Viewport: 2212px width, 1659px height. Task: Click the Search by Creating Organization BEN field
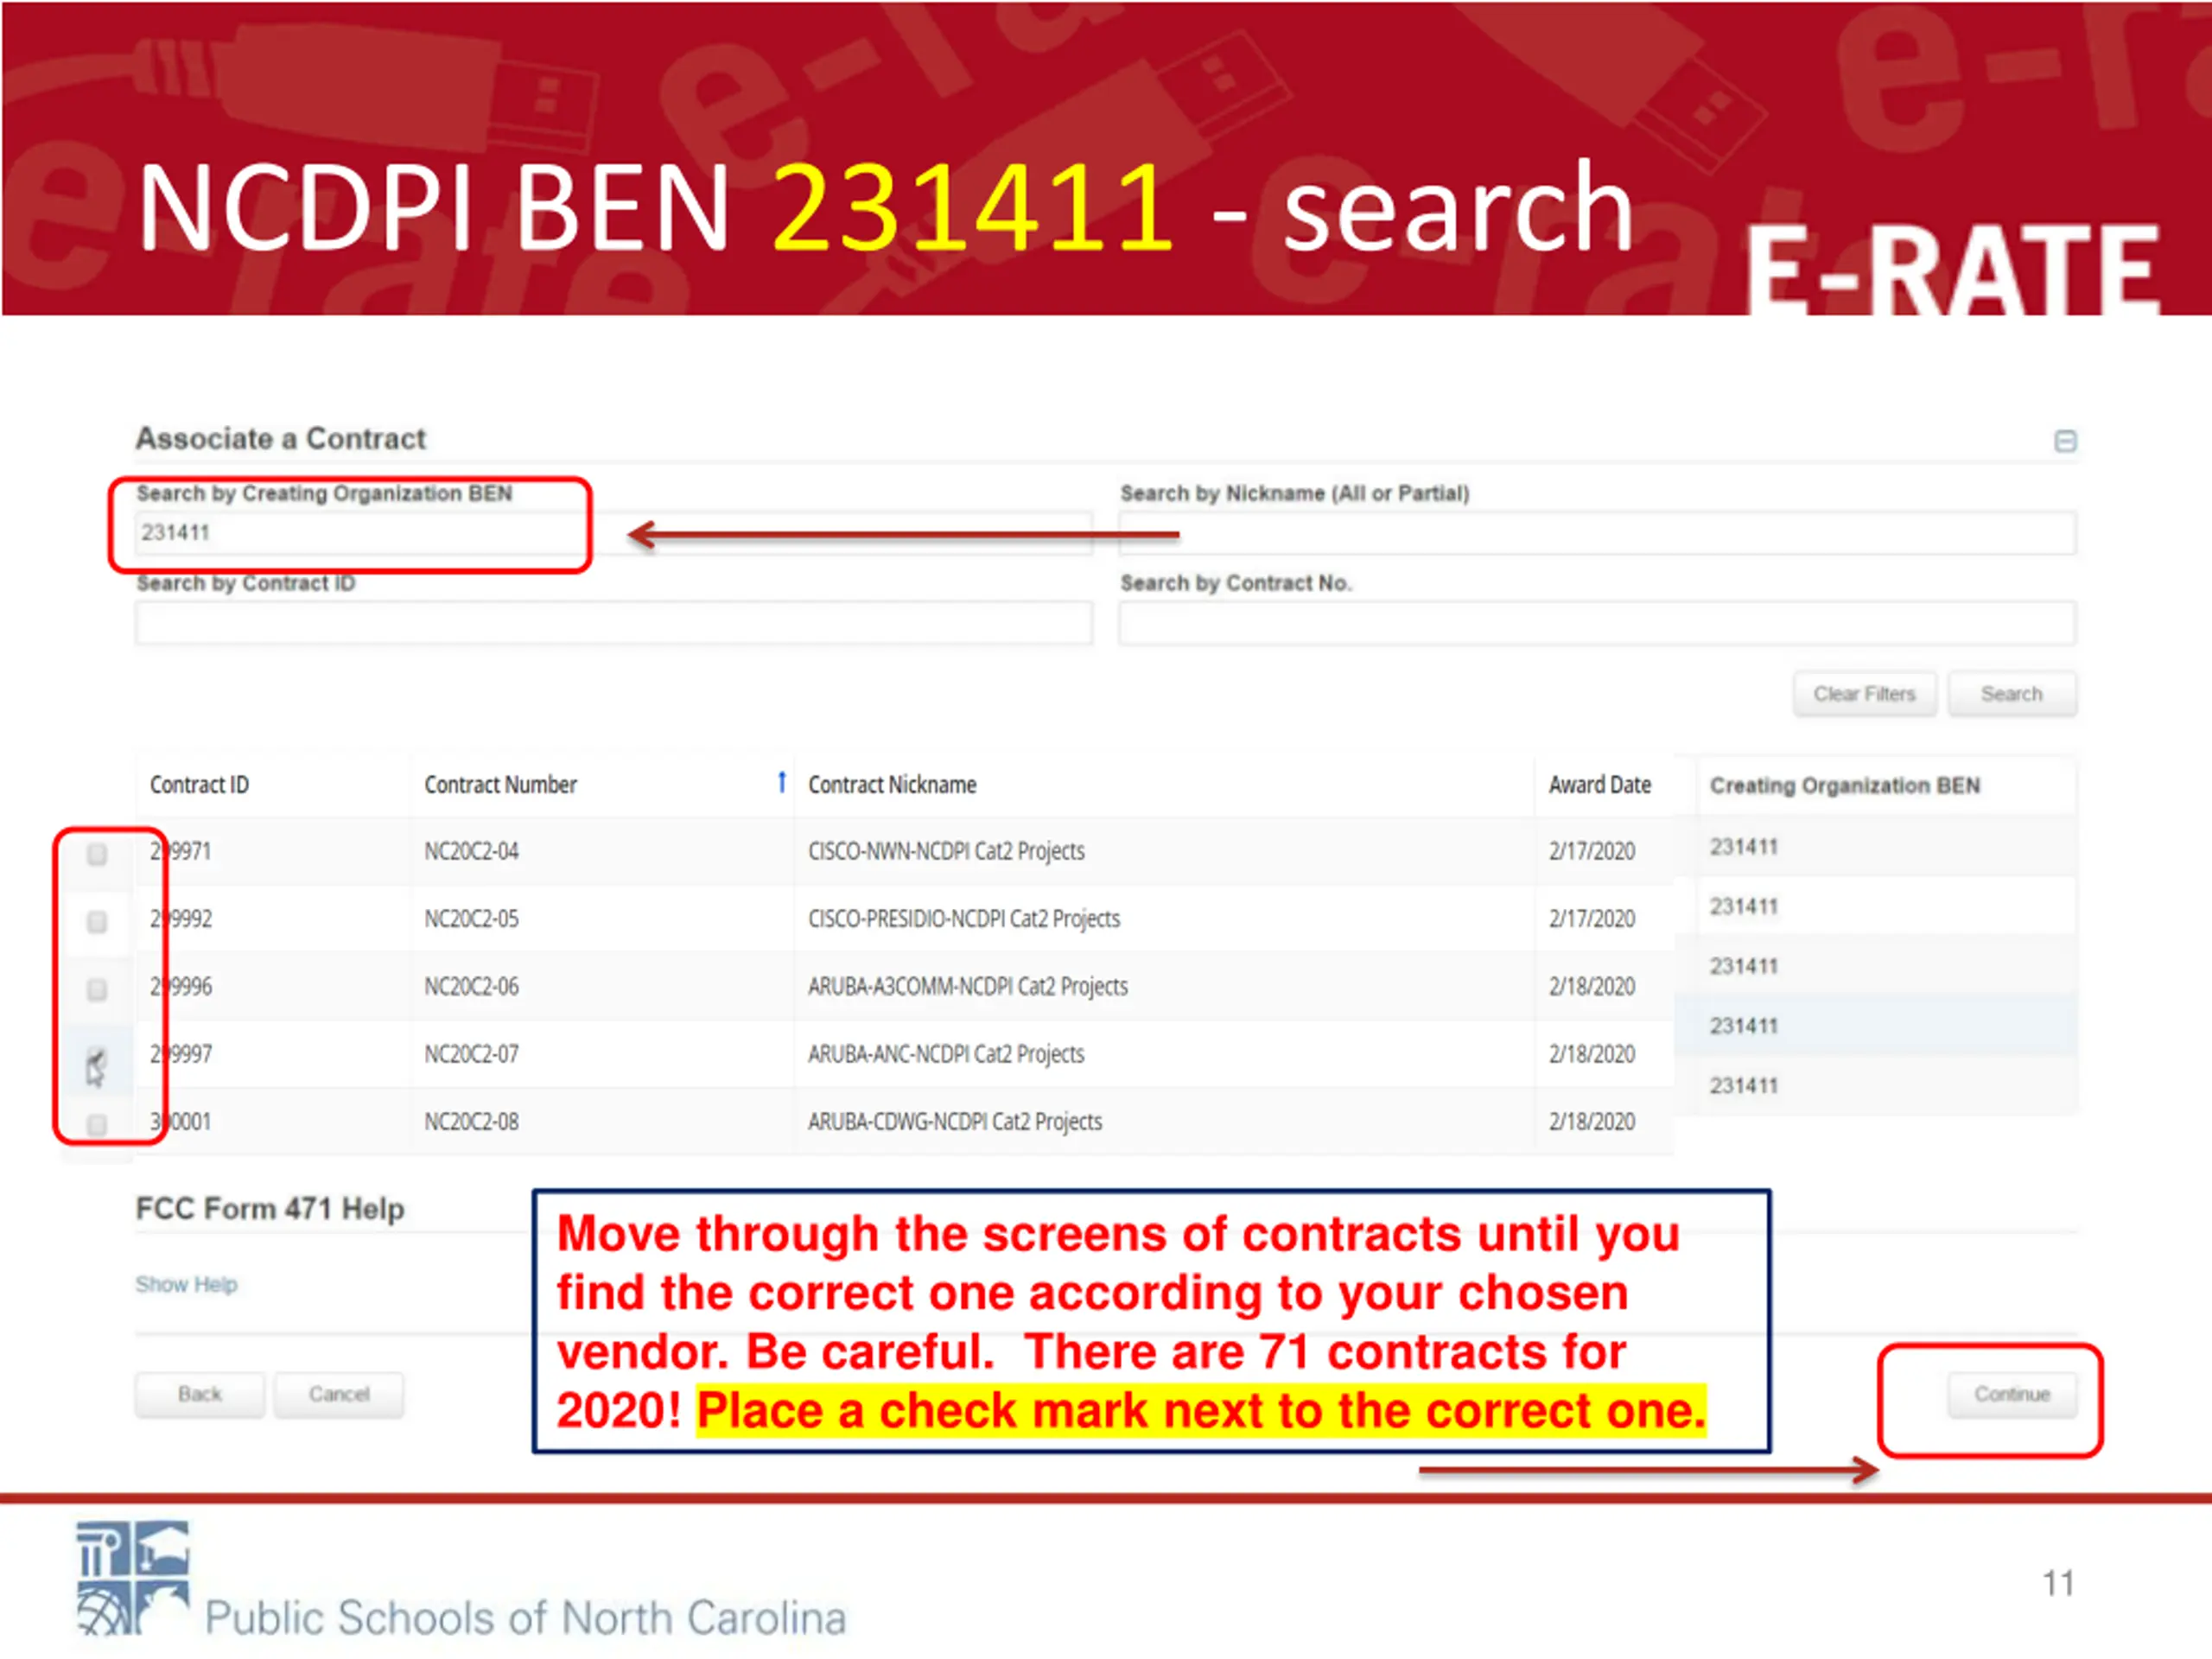click(613, 533)
